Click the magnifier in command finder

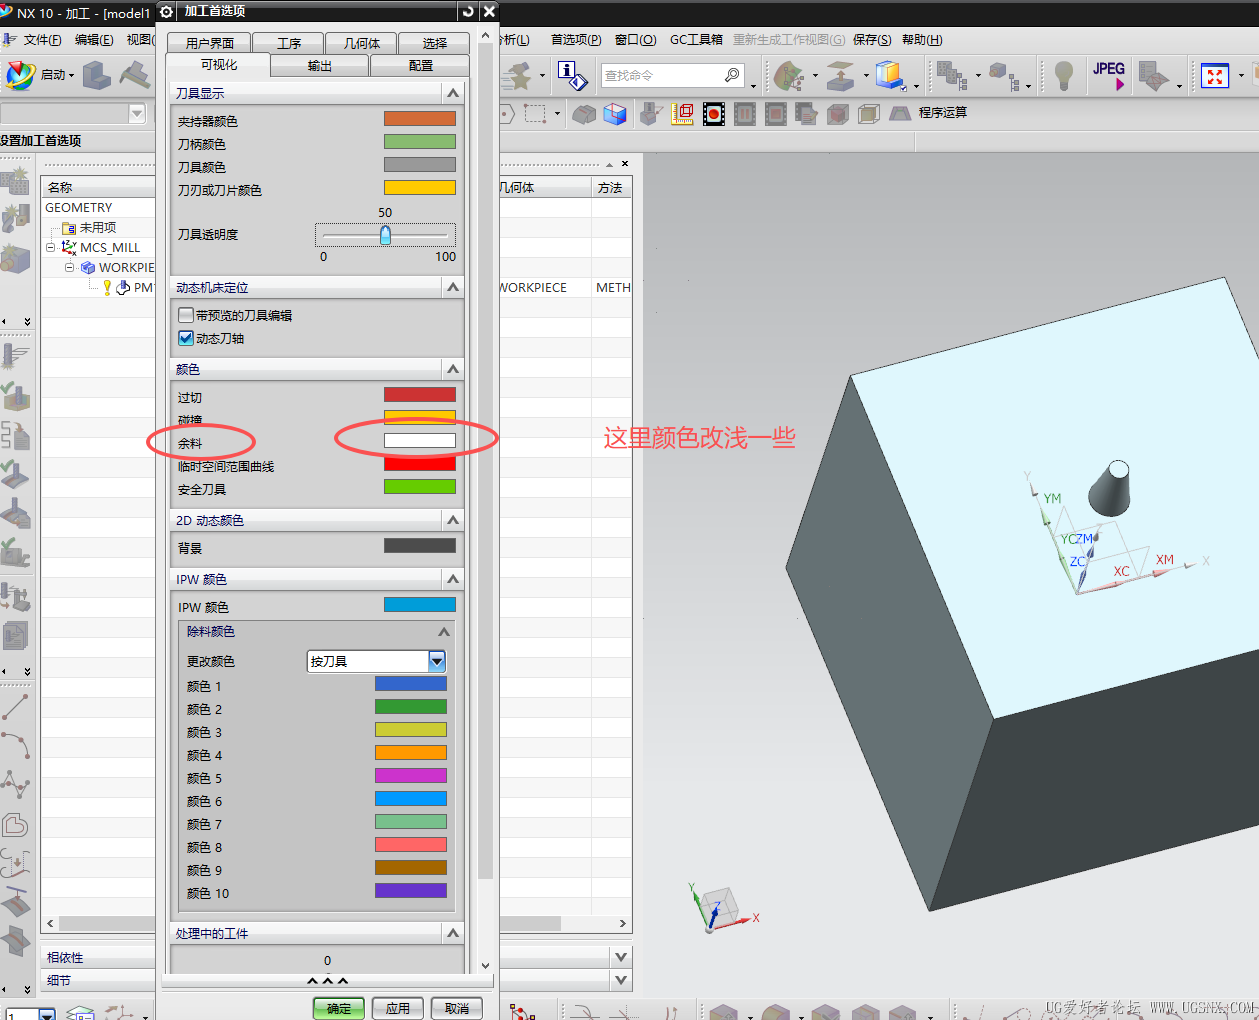(732, 75)
